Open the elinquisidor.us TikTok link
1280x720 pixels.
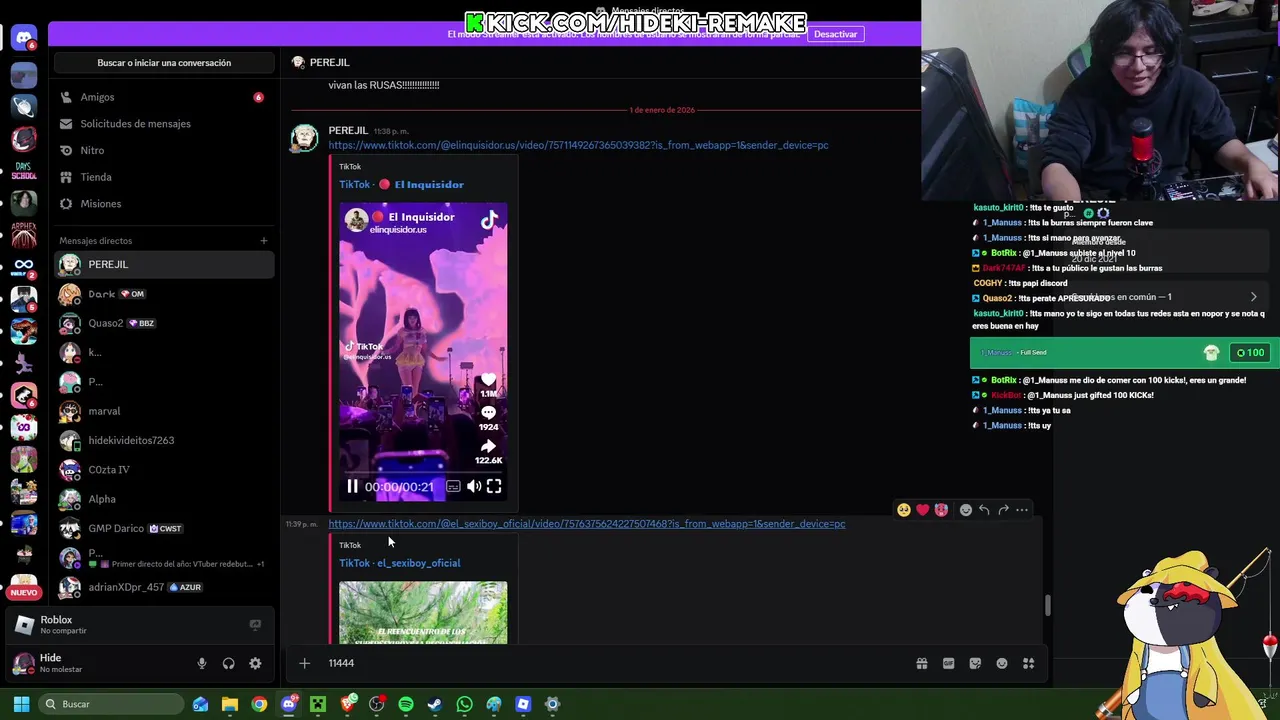pyautogui.click(x=578, y=145)
